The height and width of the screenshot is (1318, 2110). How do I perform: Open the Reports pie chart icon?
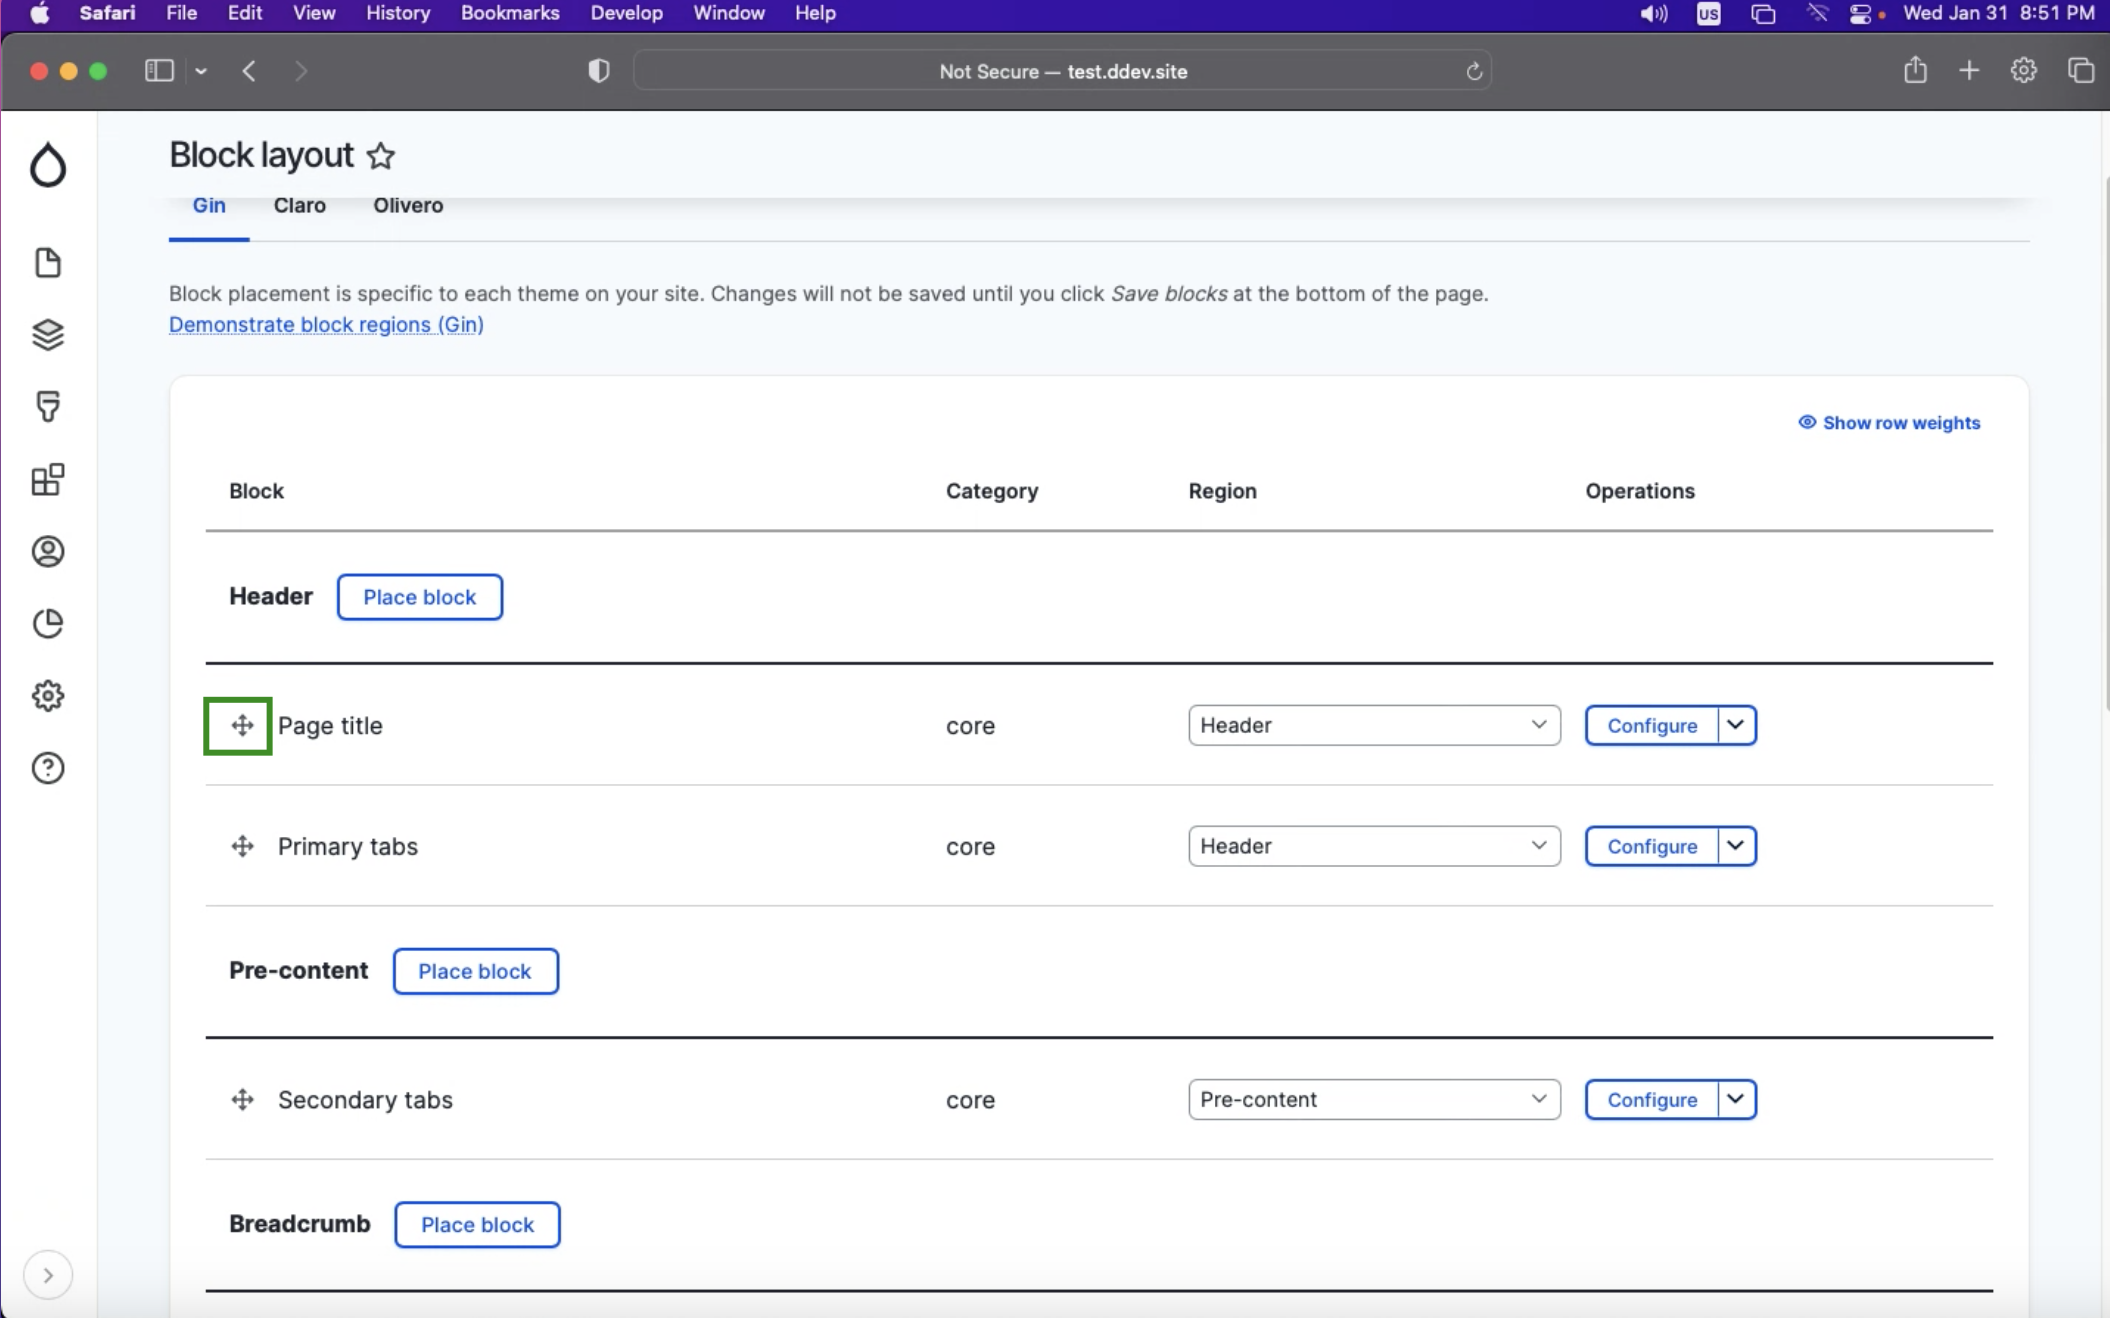[x=48, y=623]
